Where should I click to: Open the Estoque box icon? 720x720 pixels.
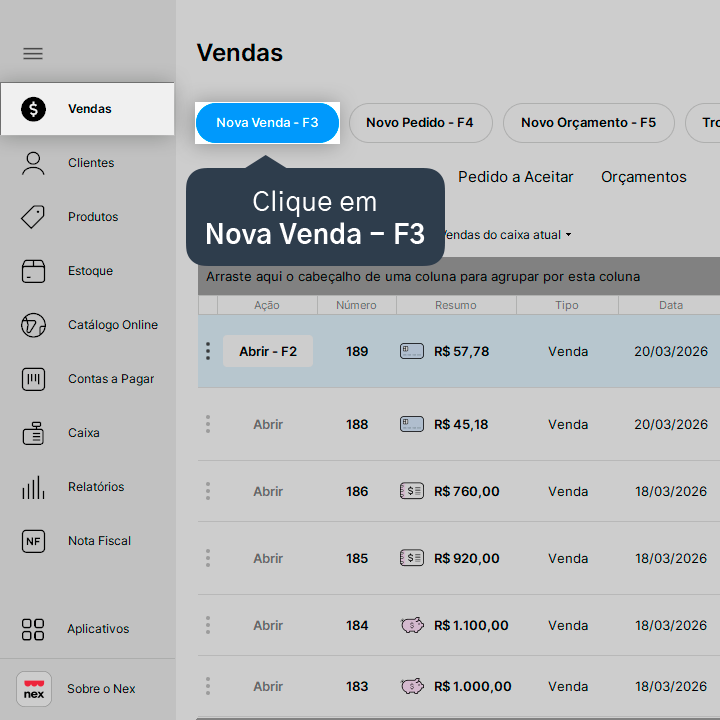[x=34, y=271]
